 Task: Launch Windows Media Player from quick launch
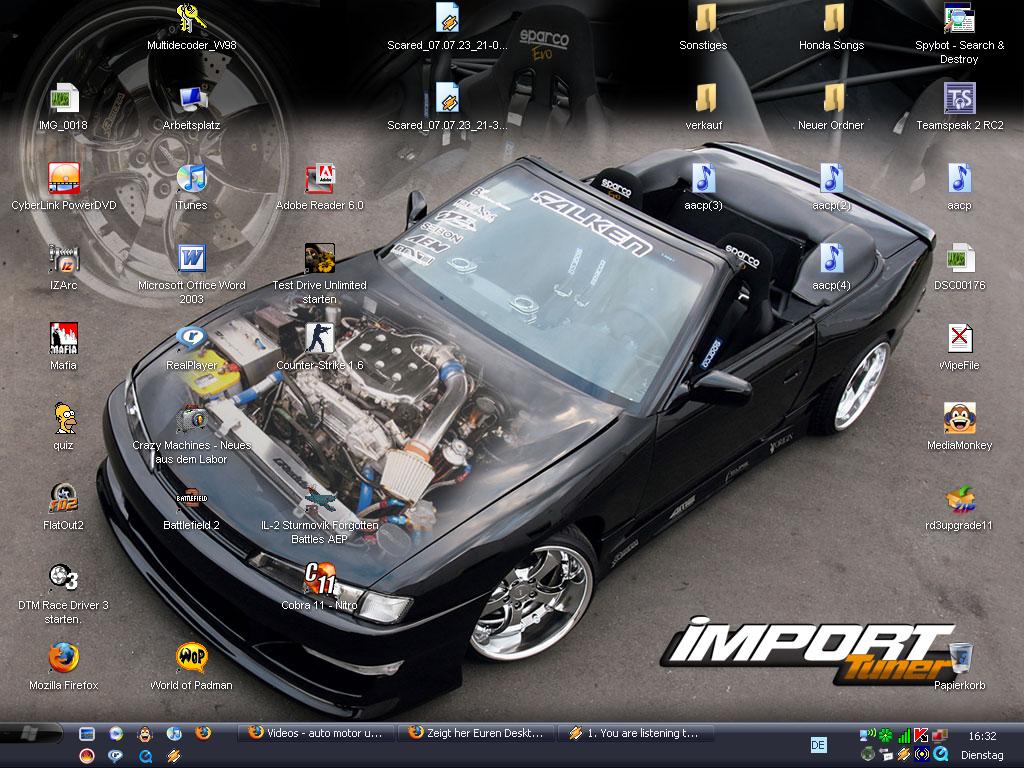click(x=116, y=733)
